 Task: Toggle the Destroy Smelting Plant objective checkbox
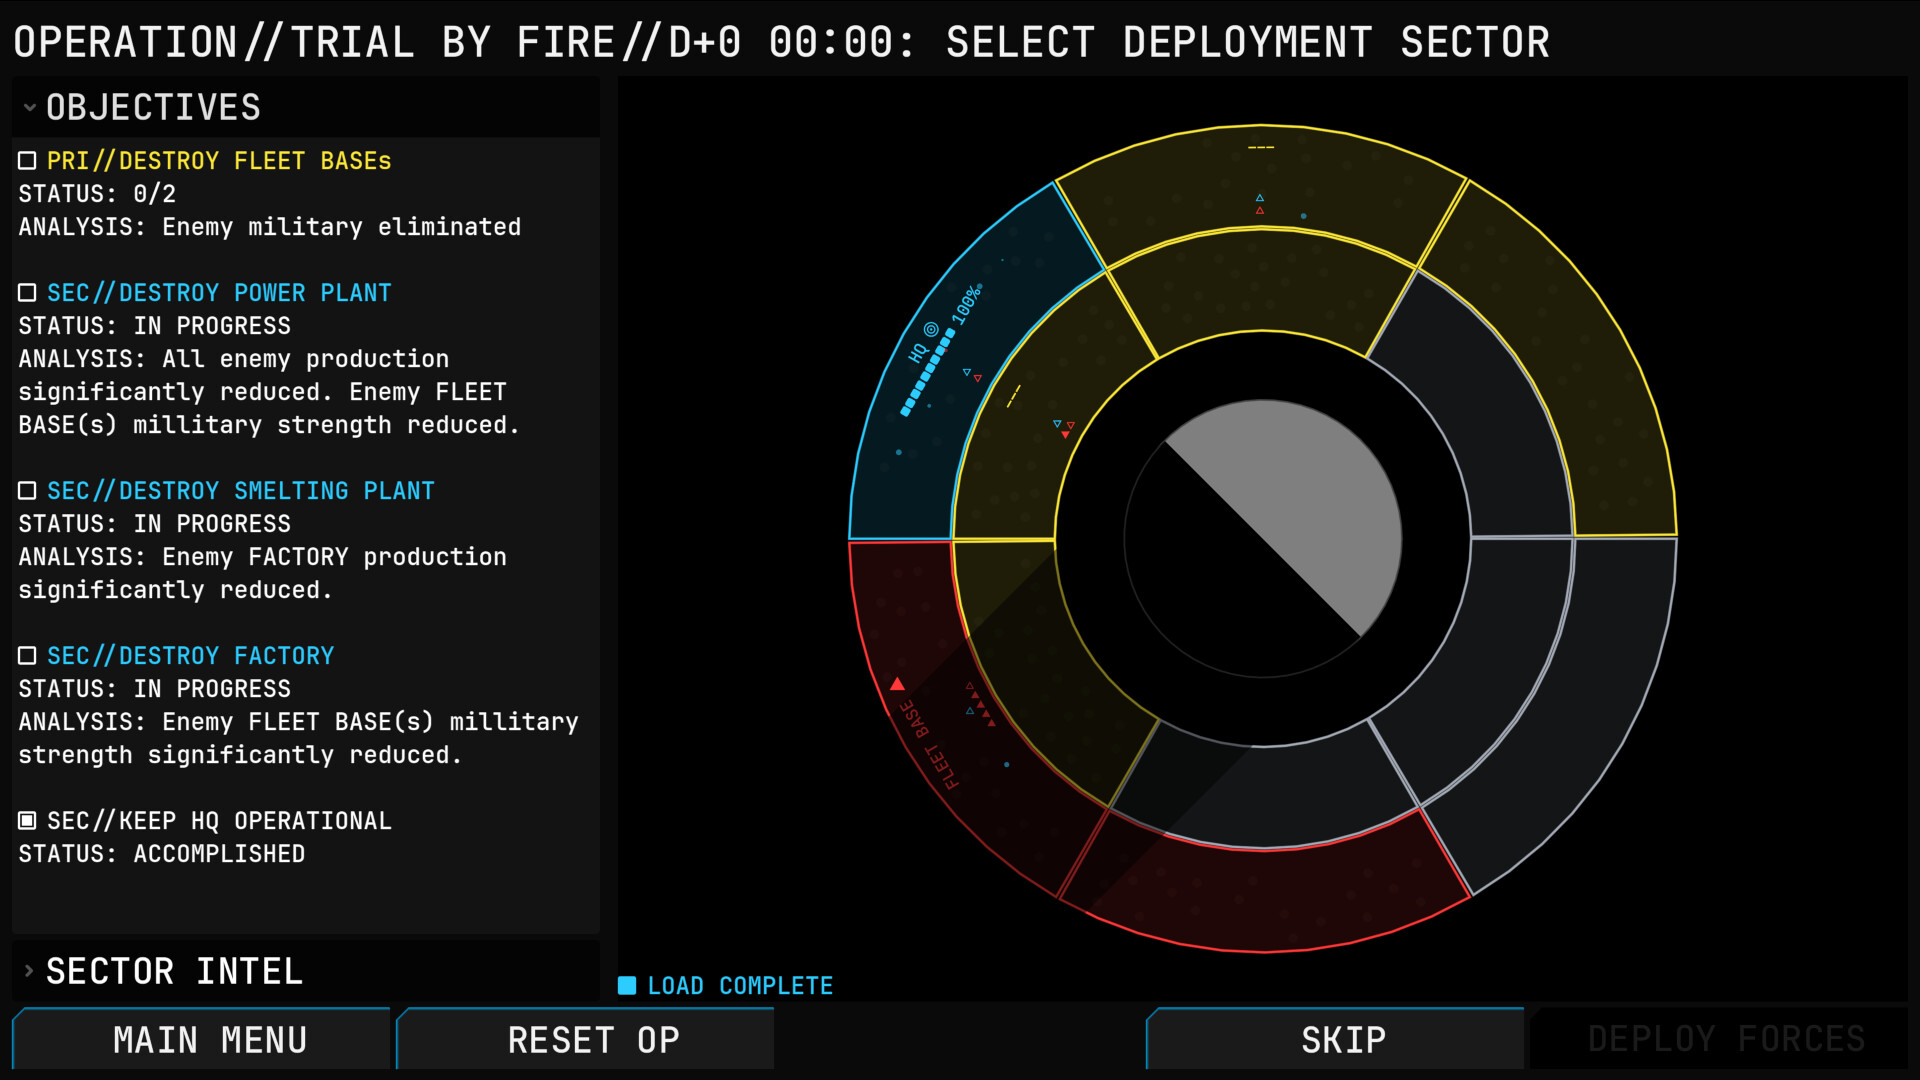tap(27, 490)
